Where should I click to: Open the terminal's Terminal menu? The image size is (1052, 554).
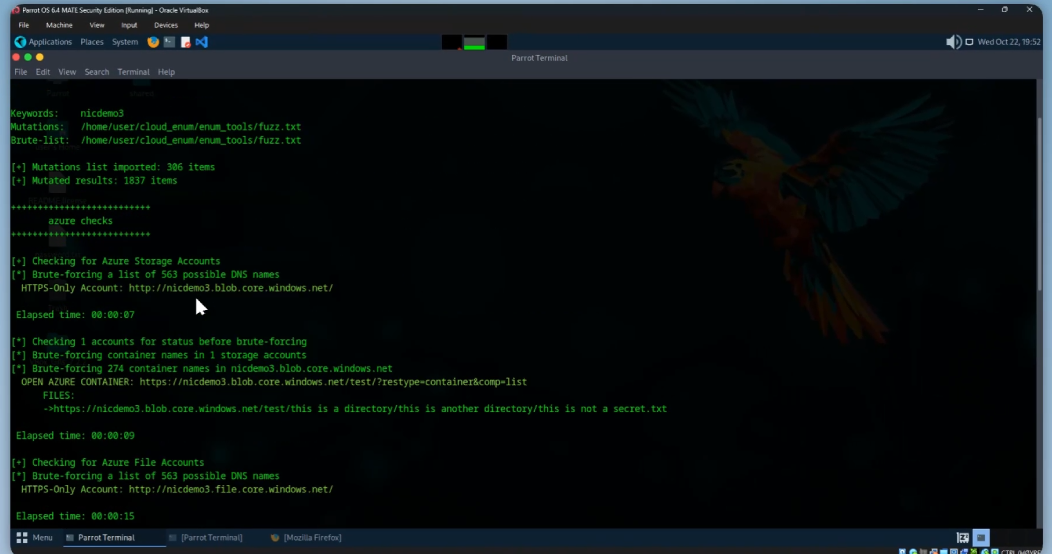134,72
